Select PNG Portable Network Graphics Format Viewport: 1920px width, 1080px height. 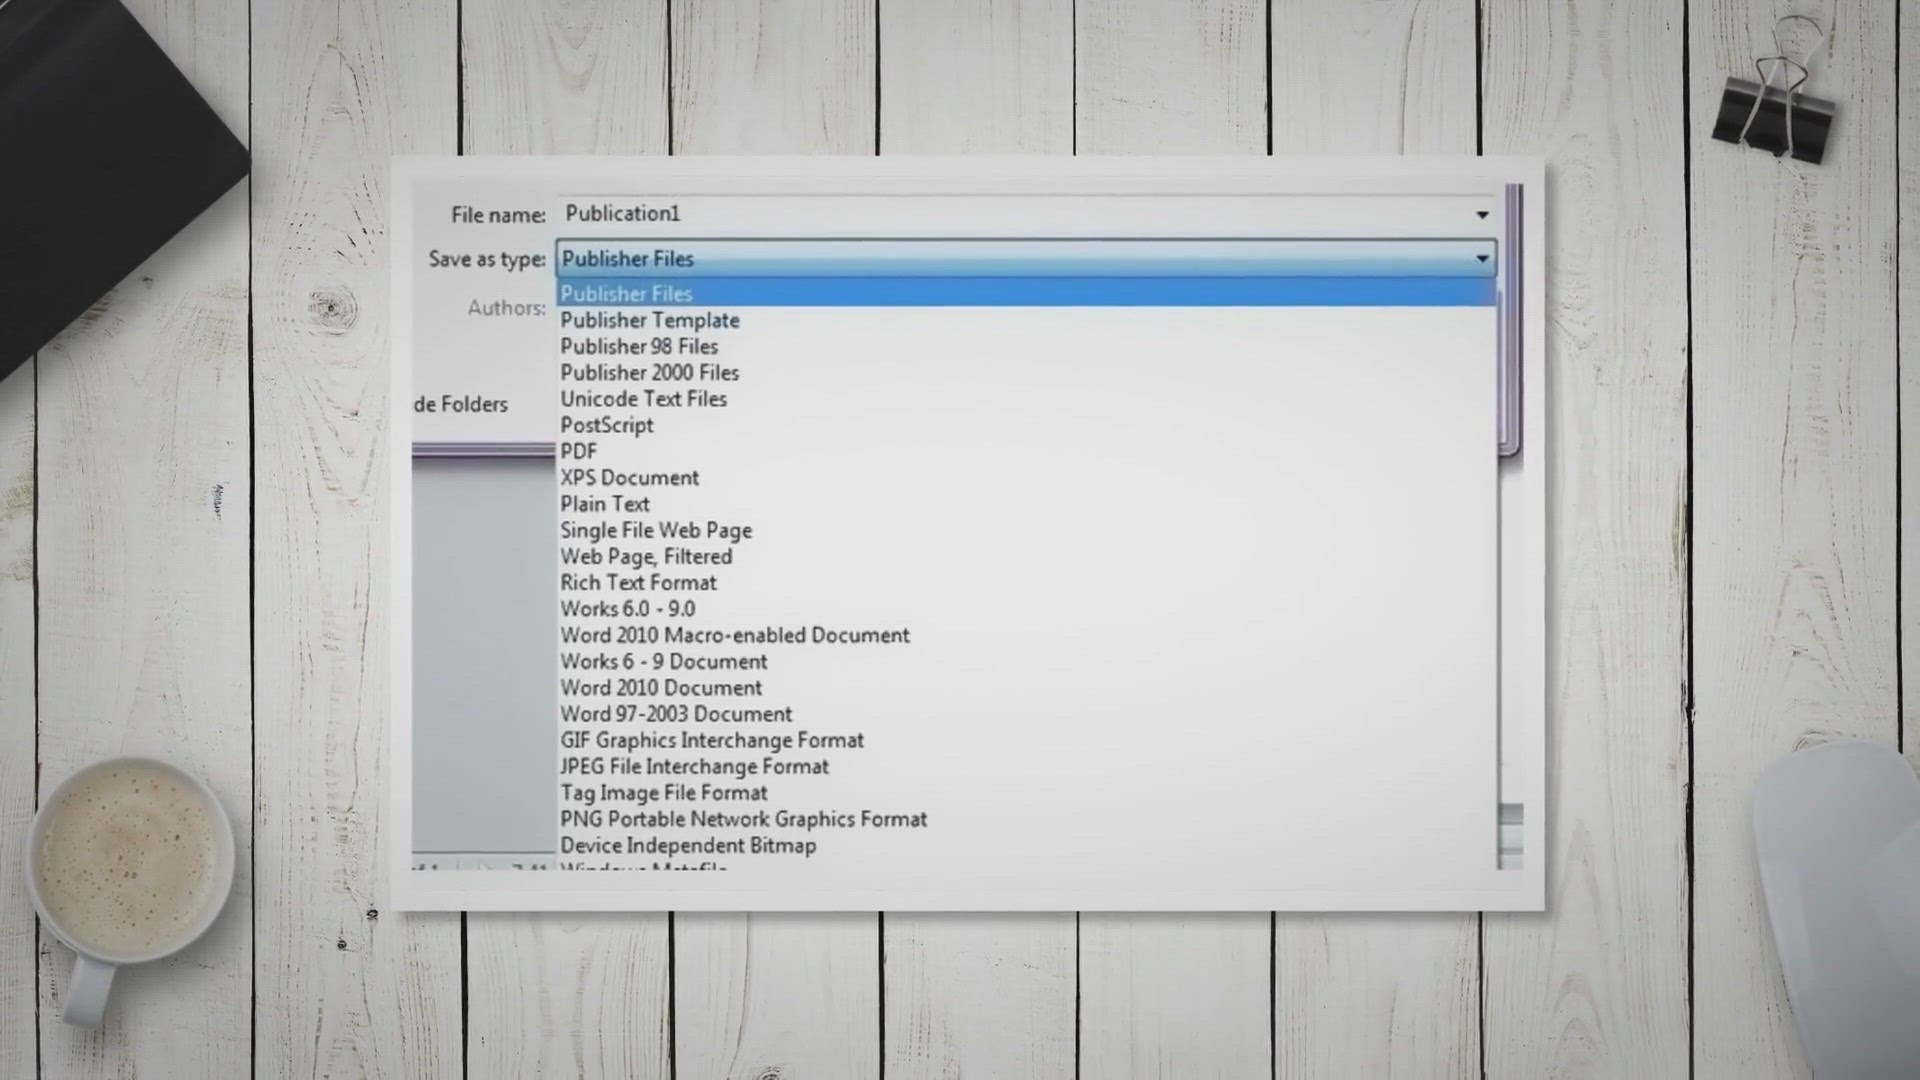click(x=743, y=819)
